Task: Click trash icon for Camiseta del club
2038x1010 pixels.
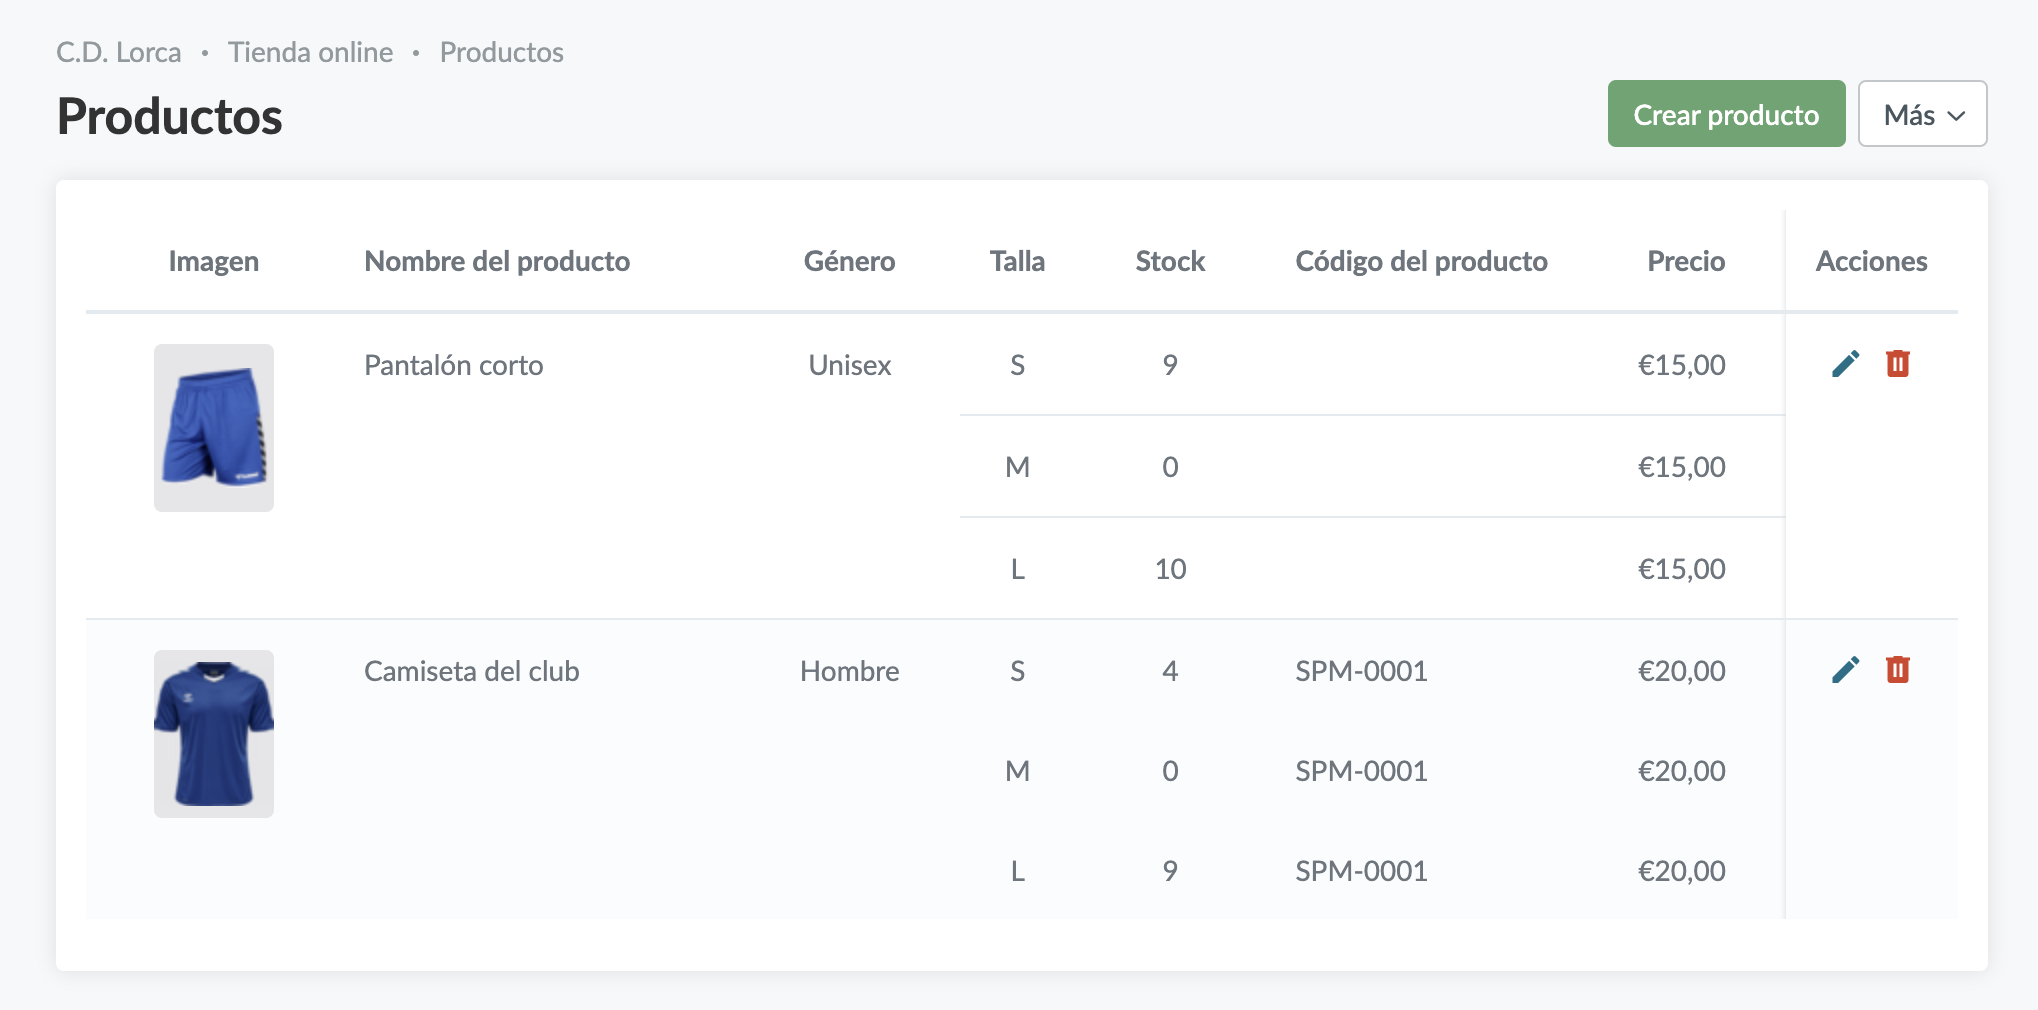Action: click(1897, 670)
